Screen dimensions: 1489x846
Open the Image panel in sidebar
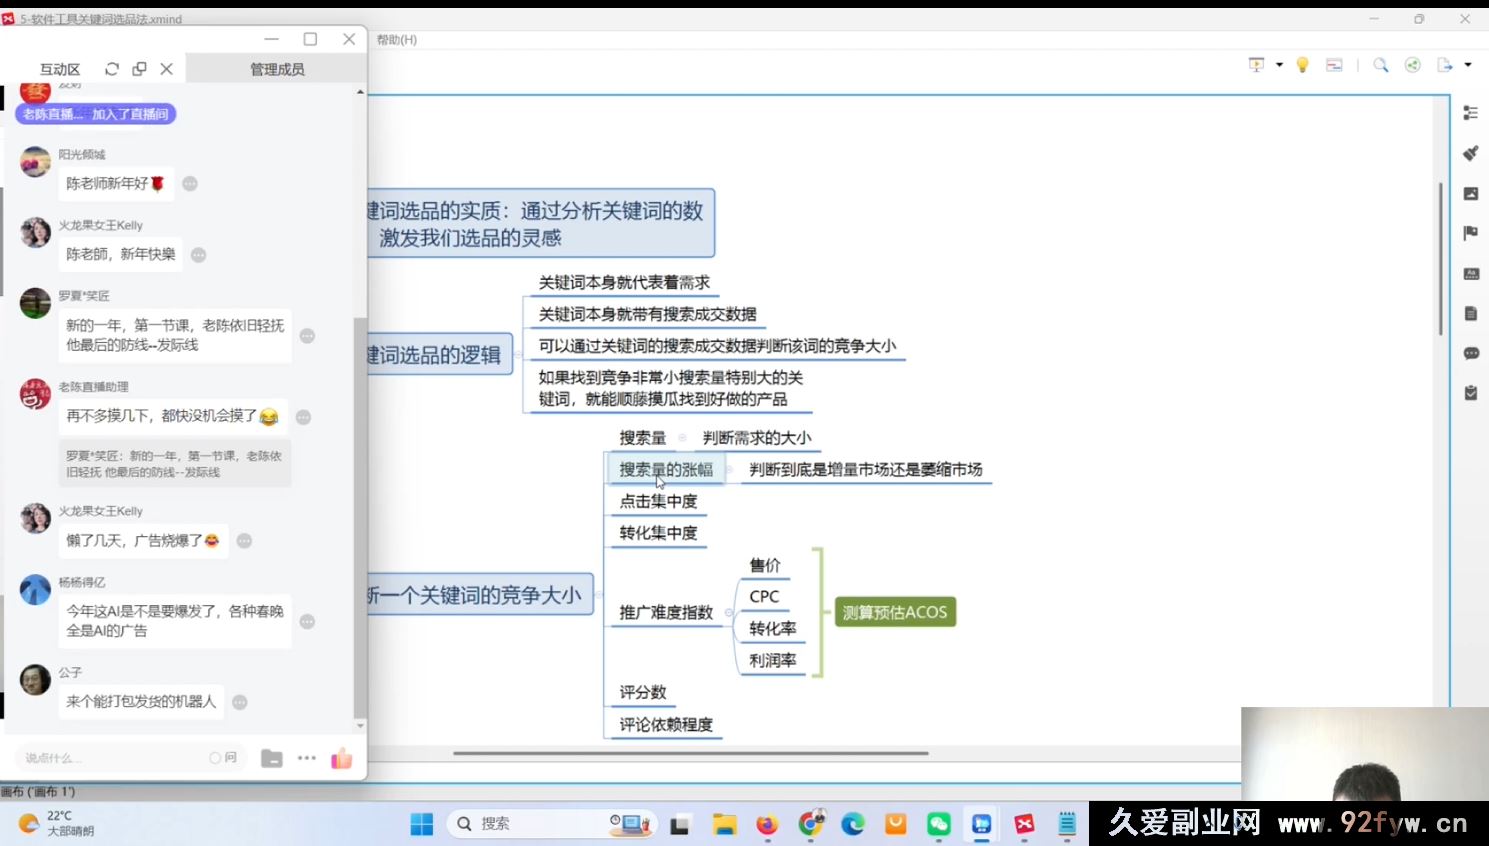pos(1470,193)
